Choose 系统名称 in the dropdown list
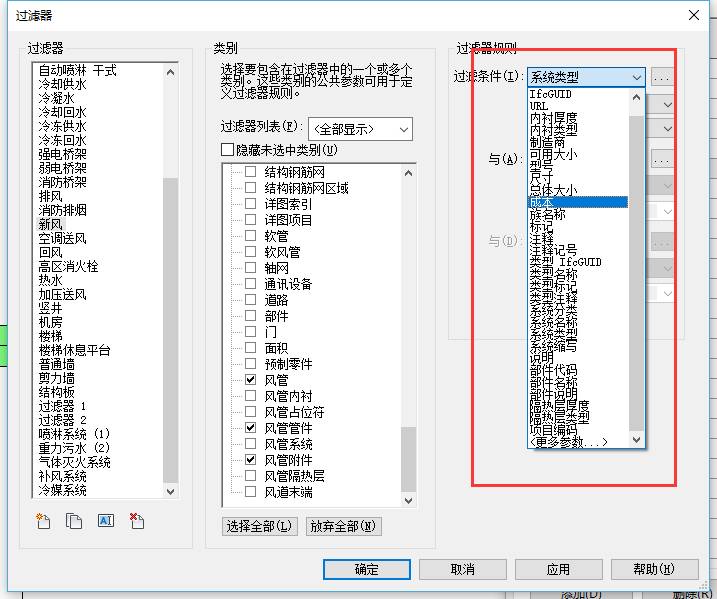Viewport: 717px width, 599px height. pyautogui.click(x=553, y=322)
